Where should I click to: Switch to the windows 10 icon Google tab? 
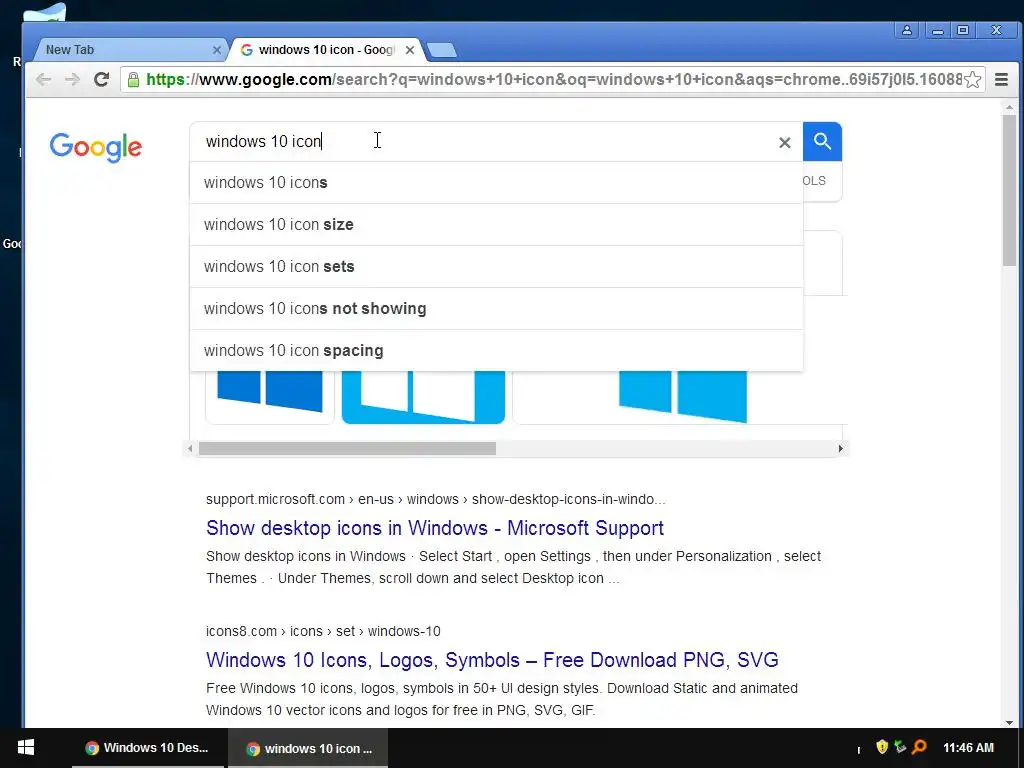click(327, 50)
